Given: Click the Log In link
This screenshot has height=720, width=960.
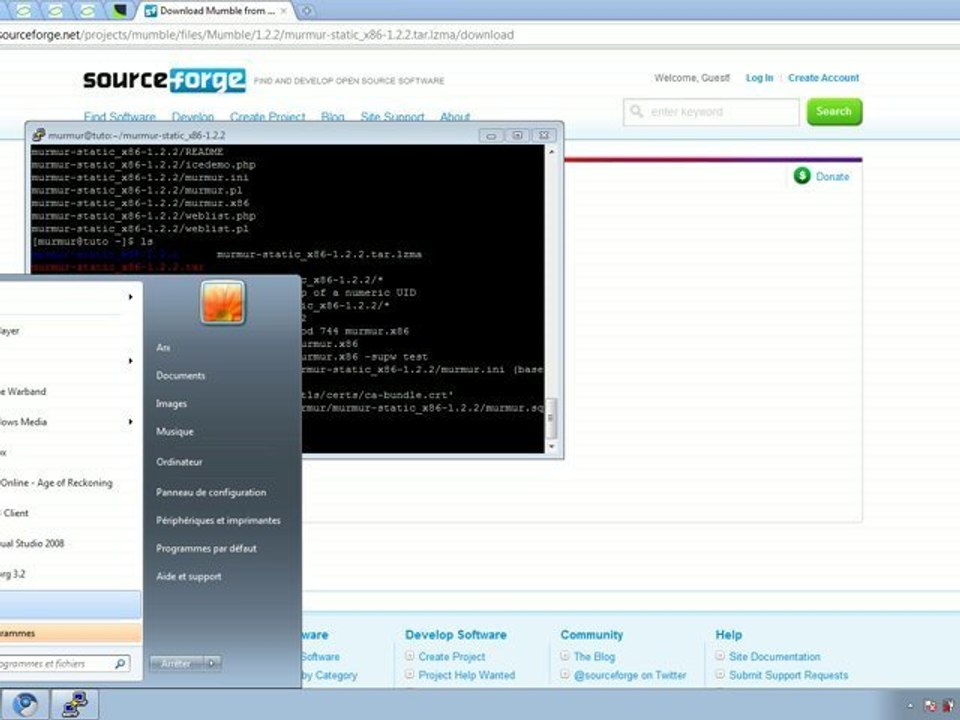Looking at the screenshot, I should coord(759,78).
